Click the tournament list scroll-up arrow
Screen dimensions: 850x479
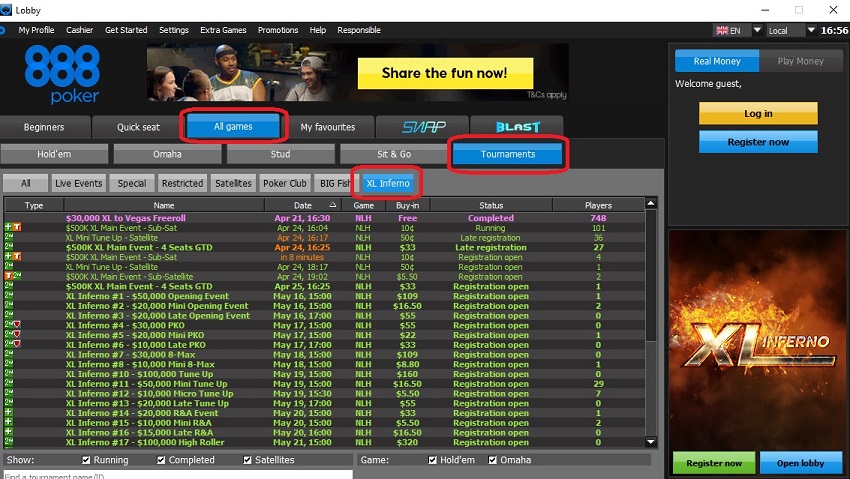pyautogui.click(x=651, y=204)
